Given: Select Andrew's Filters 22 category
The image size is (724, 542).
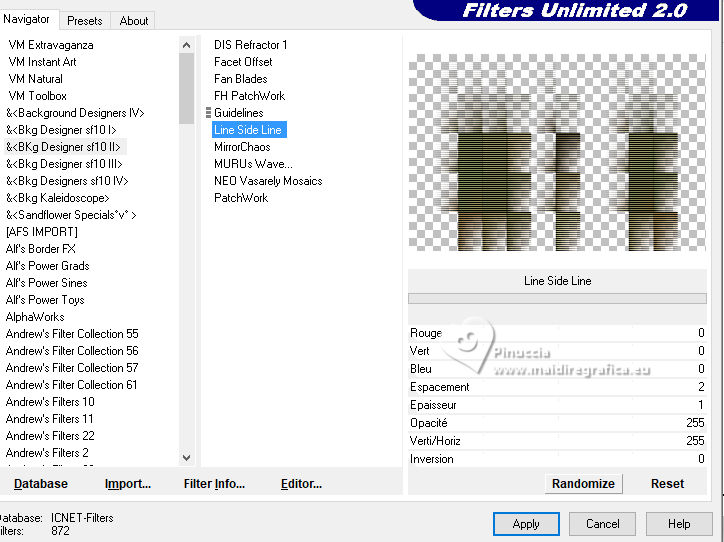Looking at the screenshot, I should pos(50,436).
